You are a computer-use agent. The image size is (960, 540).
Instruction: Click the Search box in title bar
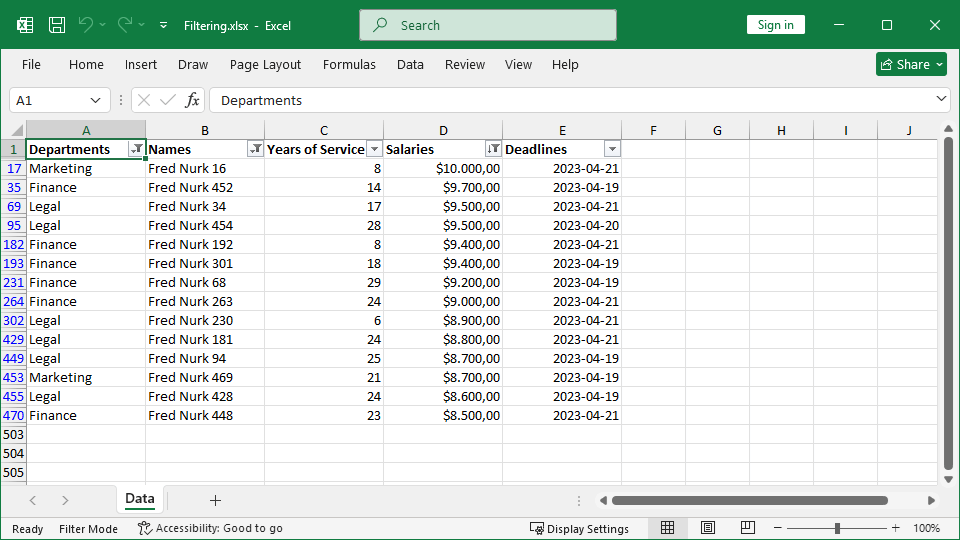click(x=488, y=25)
